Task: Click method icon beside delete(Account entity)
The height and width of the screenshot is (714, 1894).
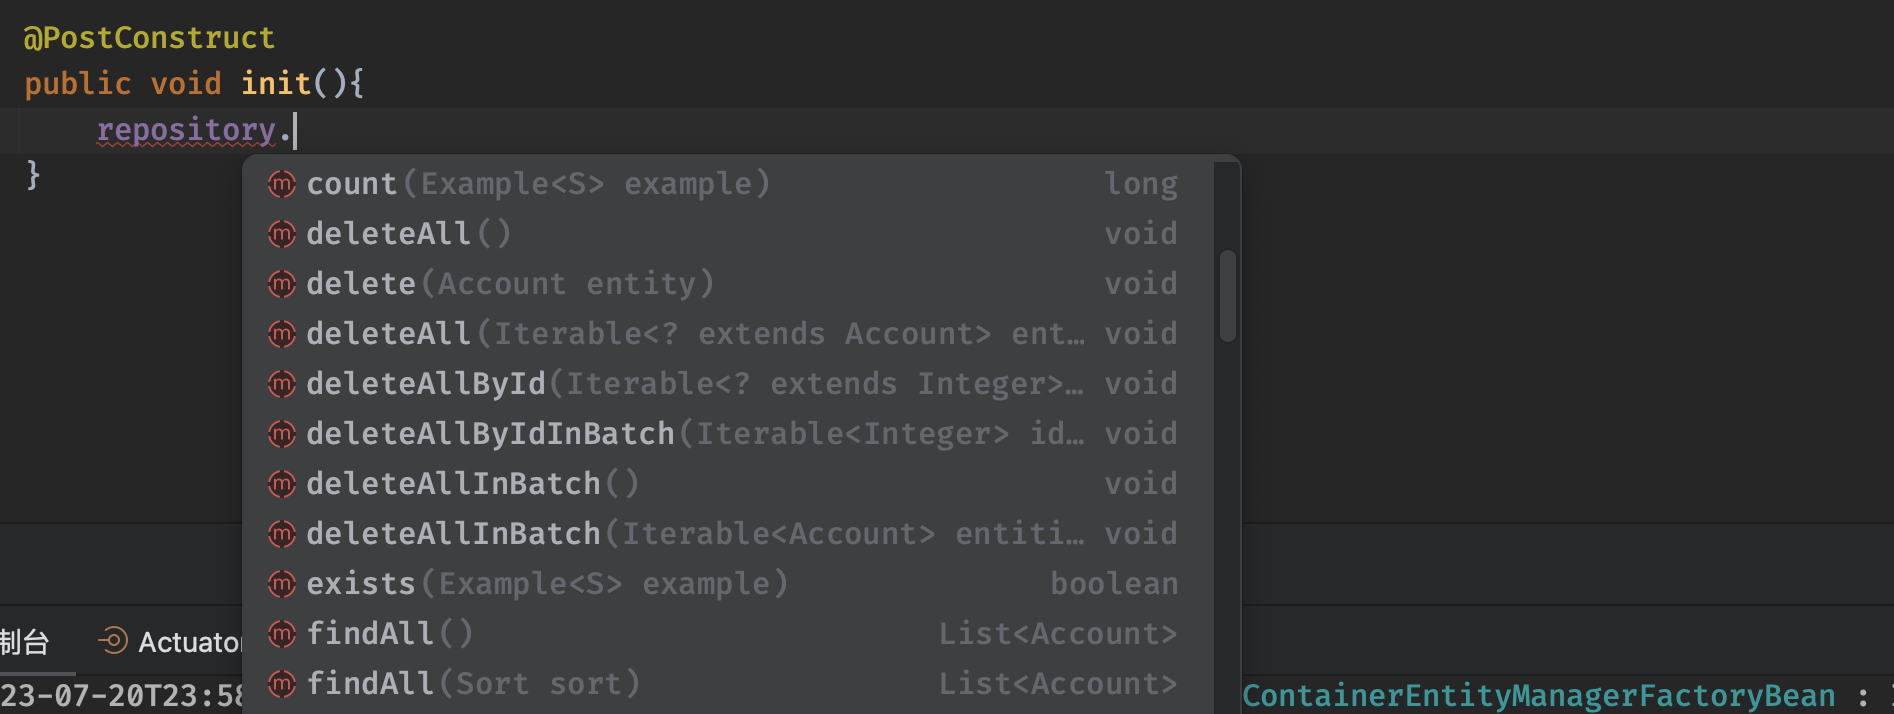Action: coord(282,284)
